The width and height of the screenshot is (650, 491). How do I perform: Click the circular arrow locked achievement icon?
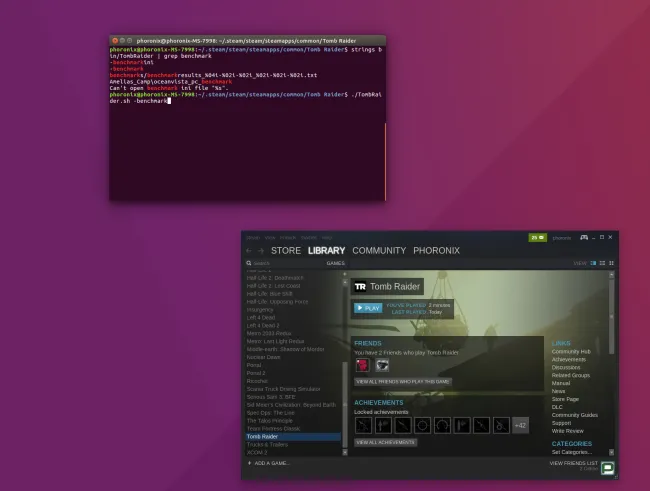click(442, 425)
